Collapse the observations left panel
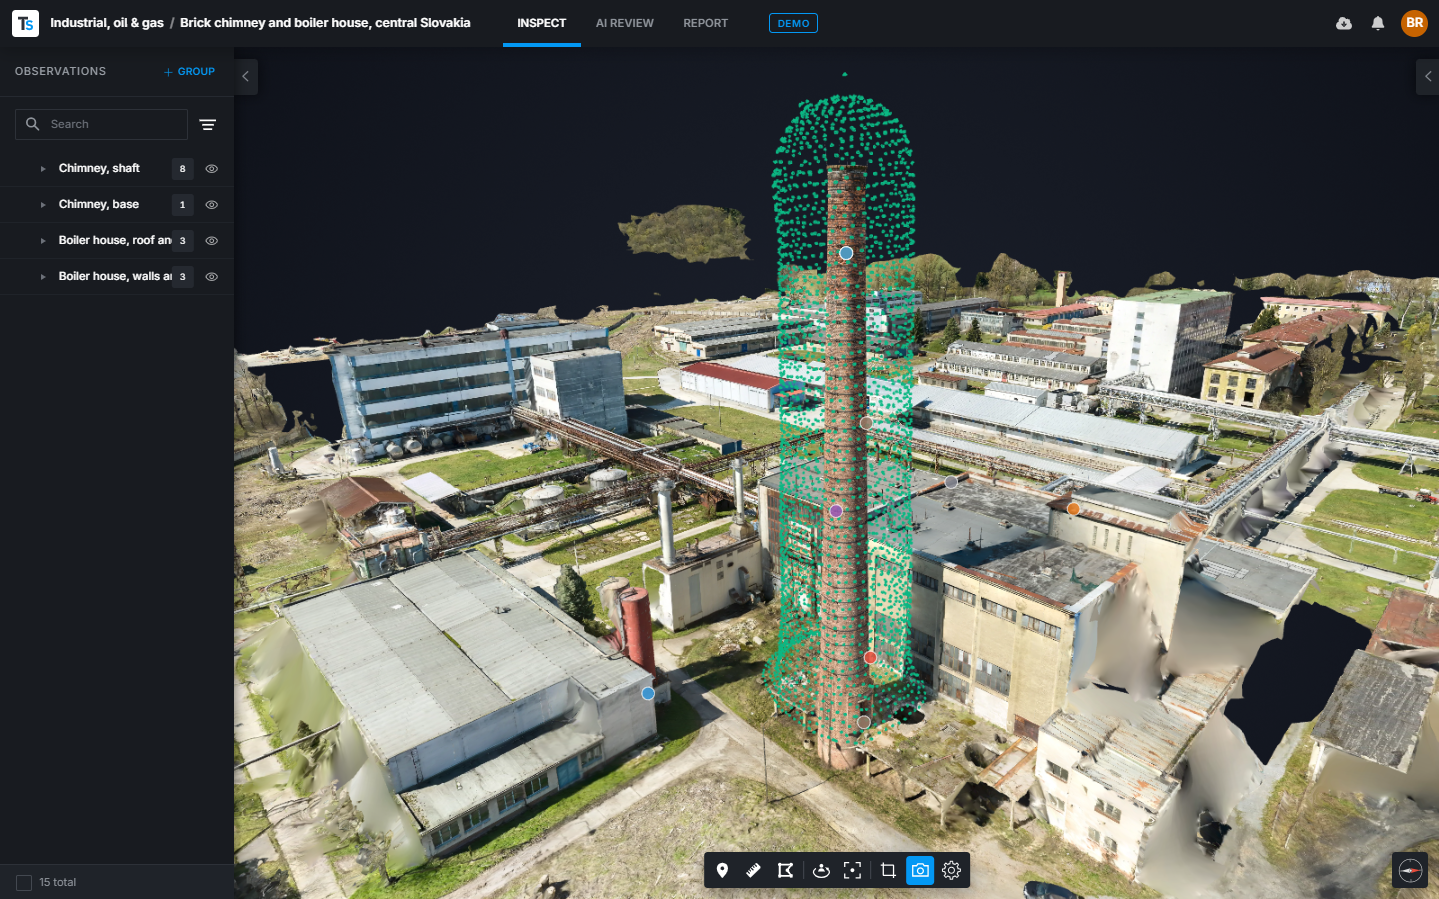1439x899 pixels. 246,77
